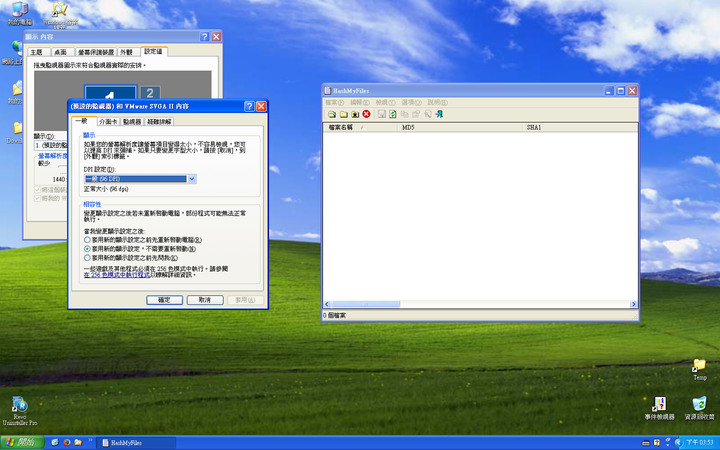Click the tray expand arrow near the clock
The width and height of the screenshot is (720, 450).
[679, 442]
